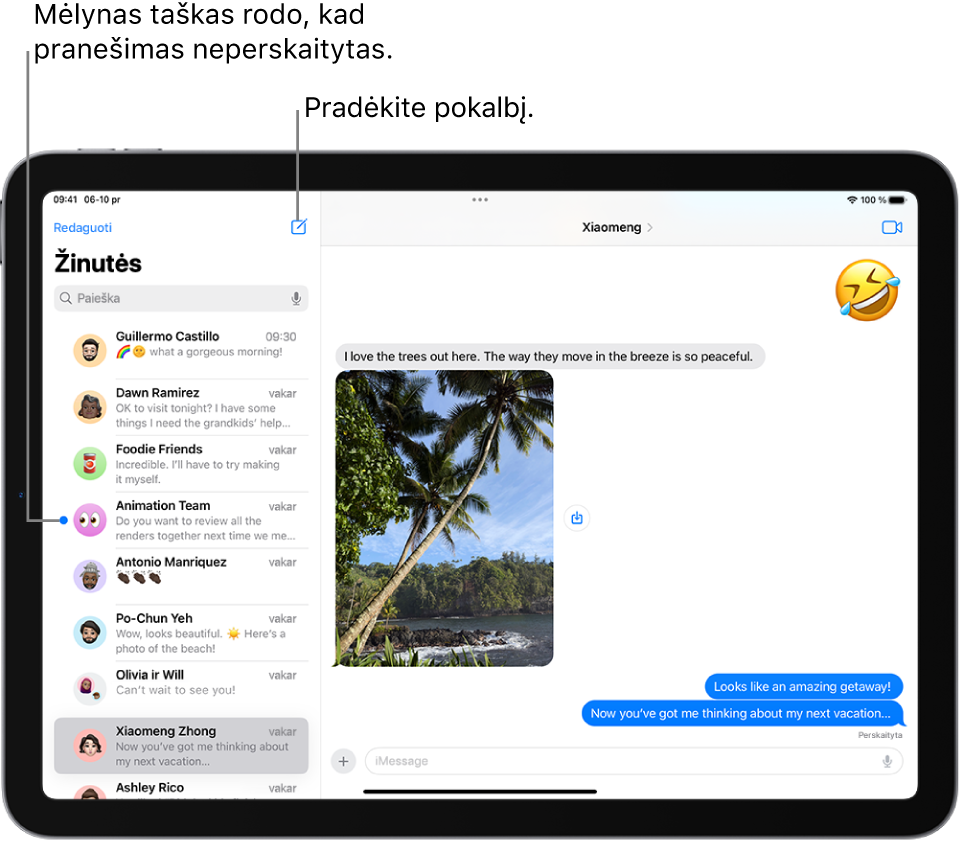Tap Antonio Manriquez's avatar

90,576
